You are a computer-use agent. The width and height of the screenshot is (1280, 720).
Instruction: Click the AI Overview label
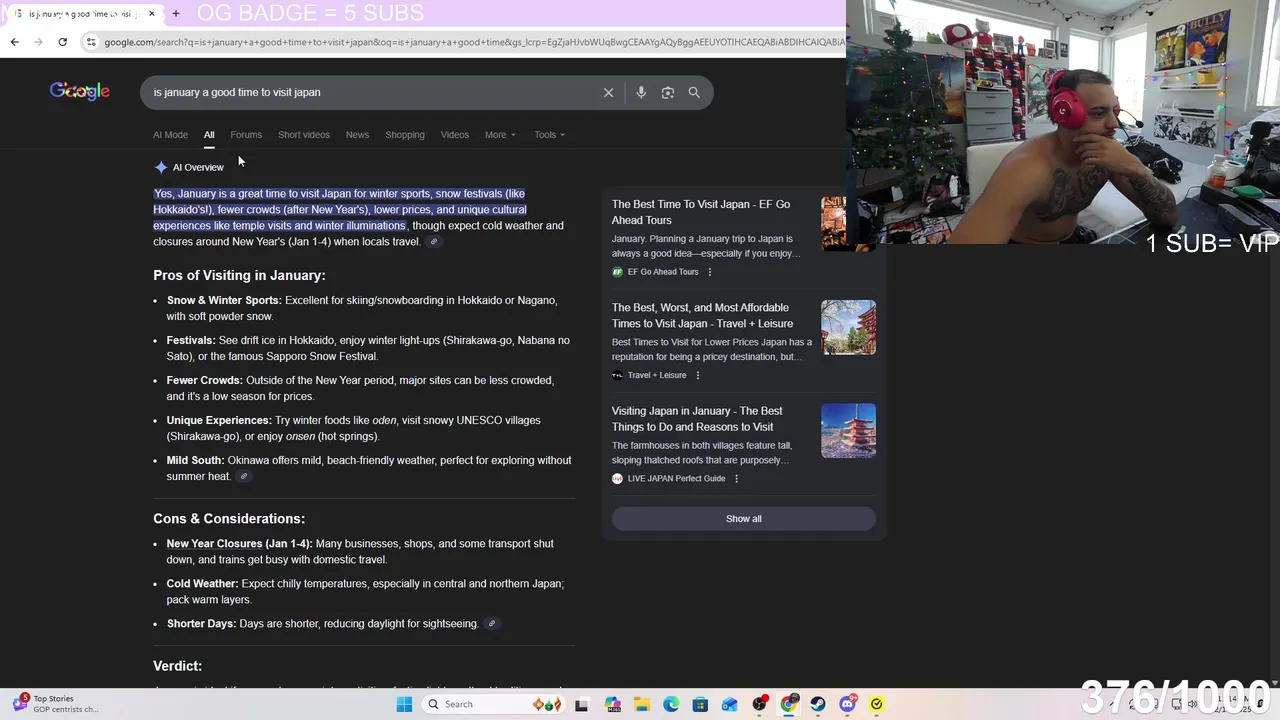(x=198, y=167)
